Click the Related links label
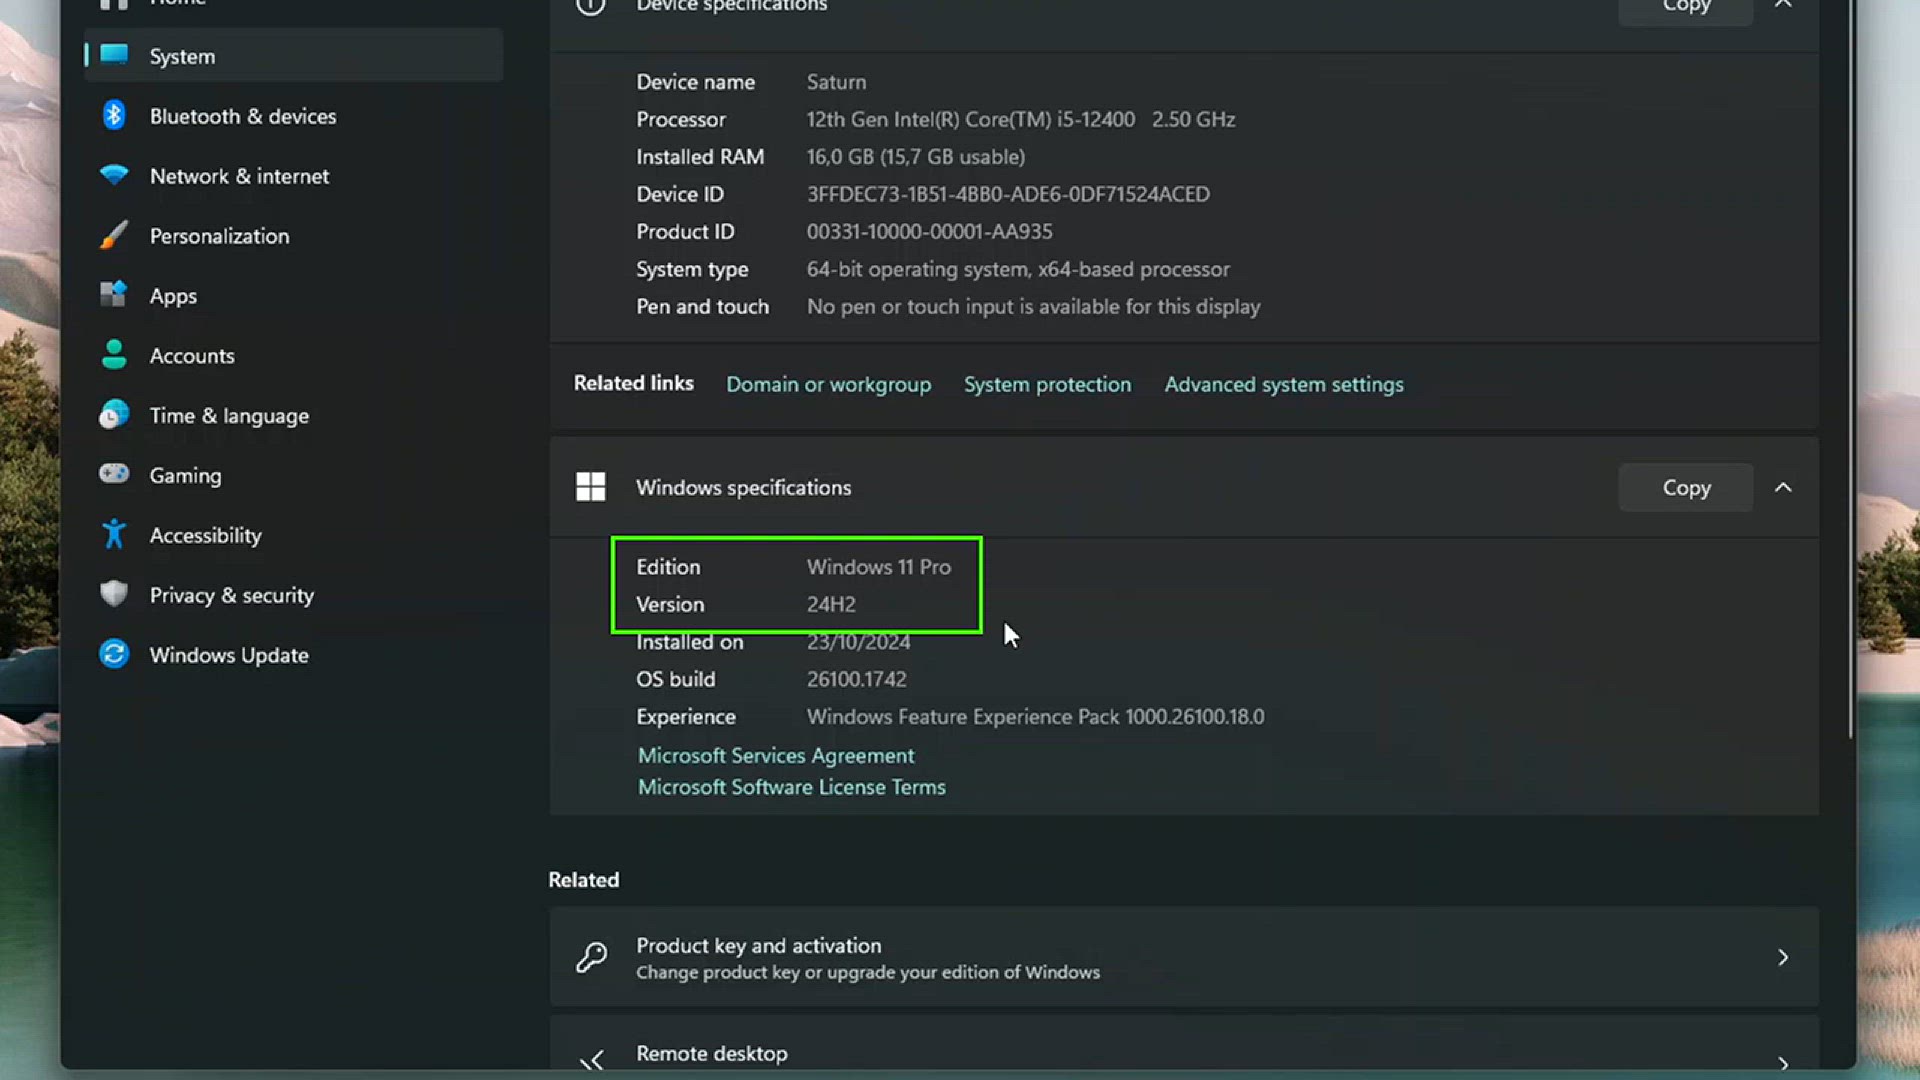The image size is (1920, 1080). pyautogui.click(x=633, y=383)
